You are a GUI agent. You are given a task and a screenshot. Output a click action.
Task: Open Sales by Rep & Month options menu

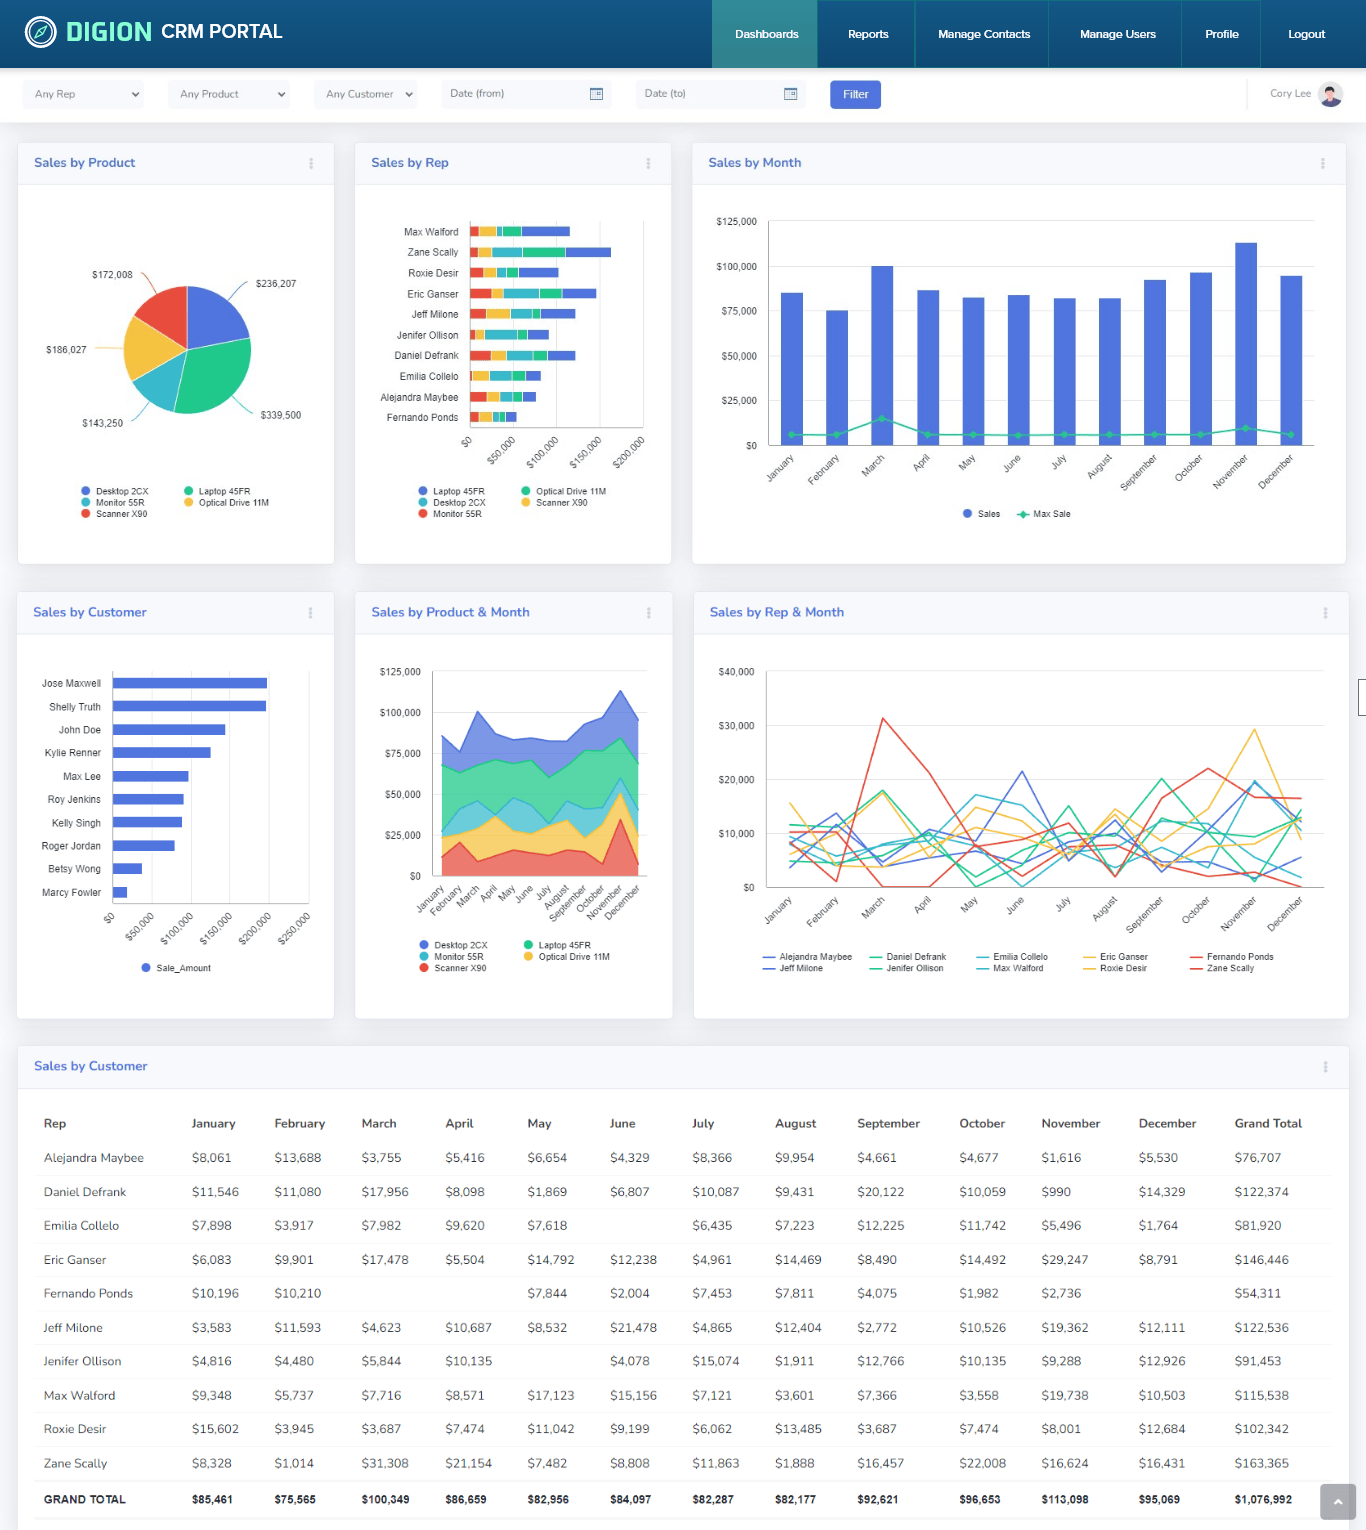1325,613
